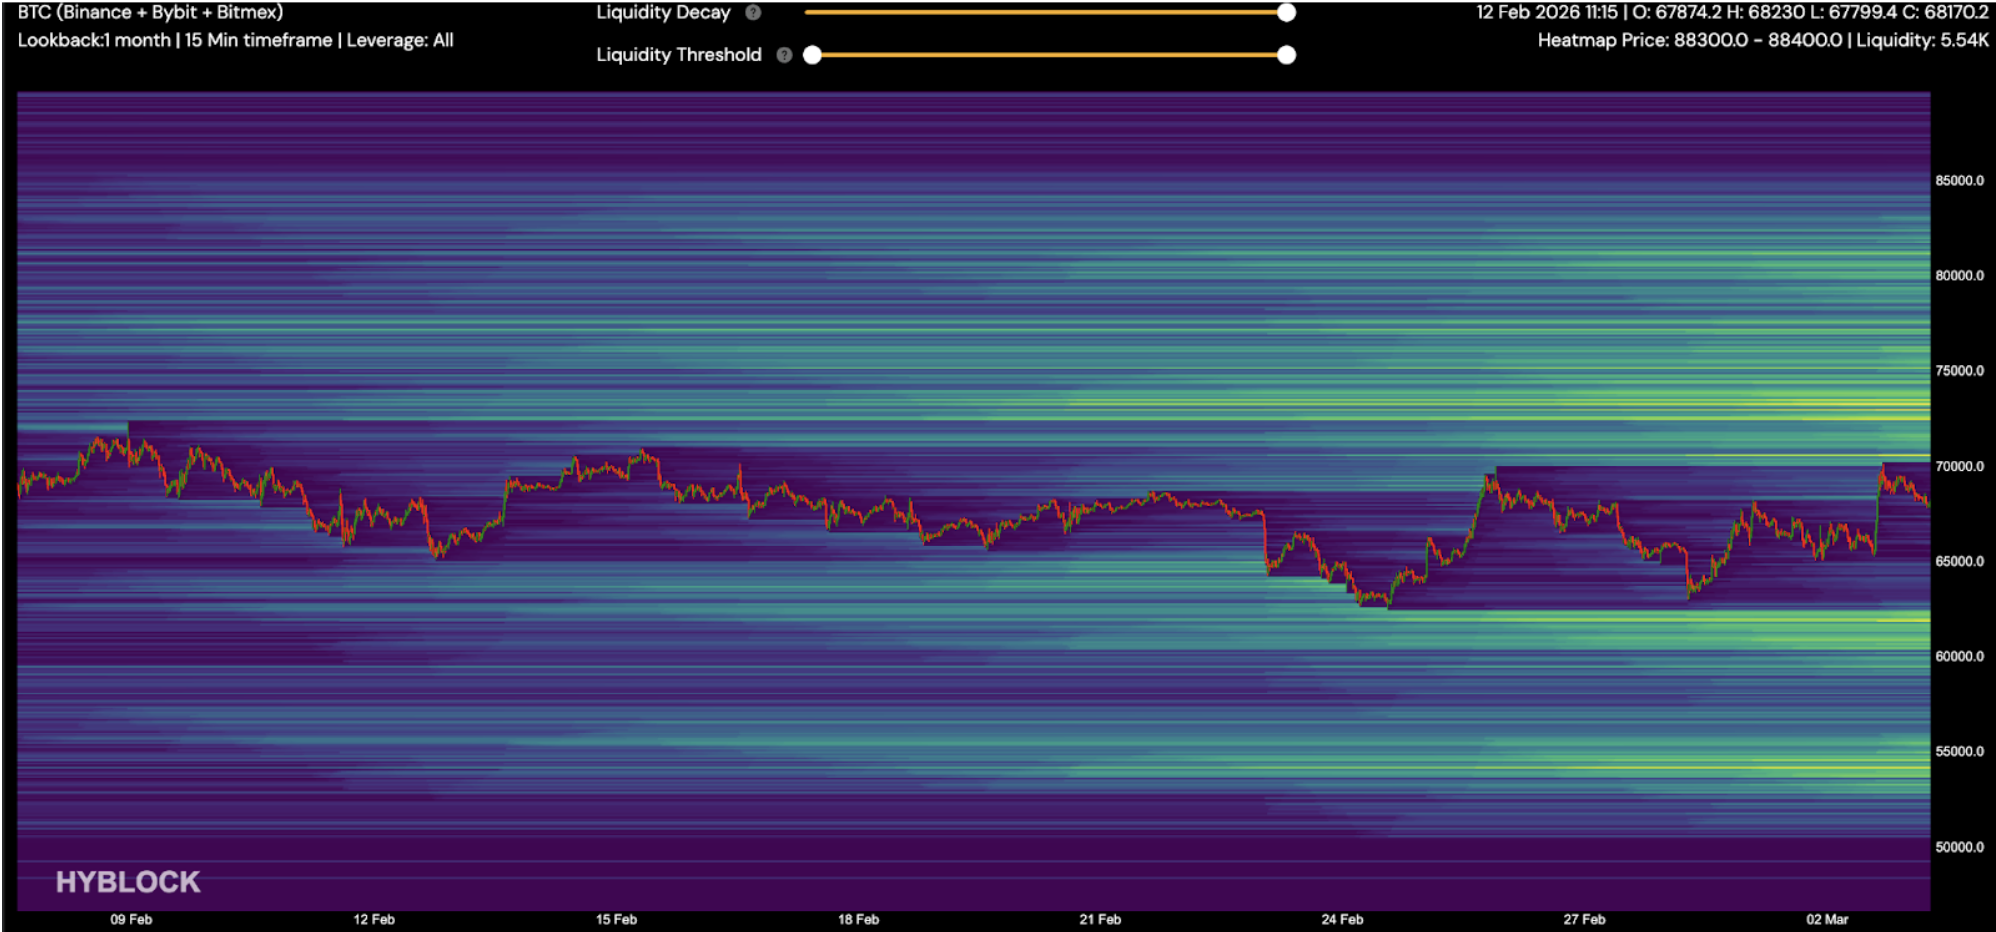Click the "18 Feb" date axis label

tap(858, 919)
